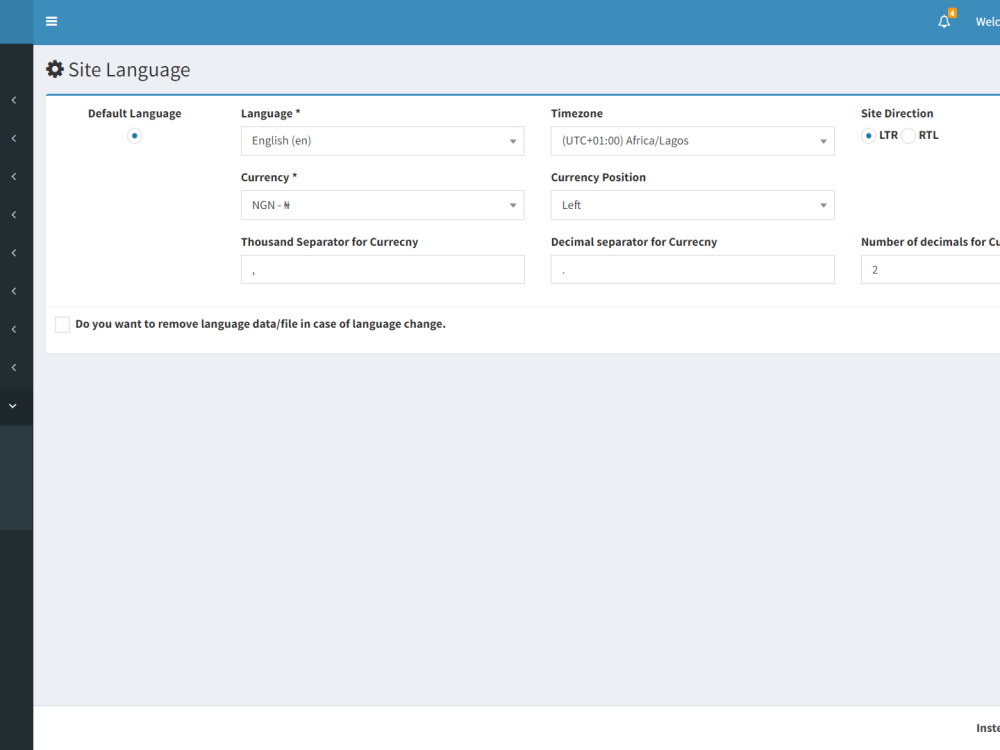Screen dimensions: 1000x750
Task: Choose LTR site direction
Action: pos(868,135)
